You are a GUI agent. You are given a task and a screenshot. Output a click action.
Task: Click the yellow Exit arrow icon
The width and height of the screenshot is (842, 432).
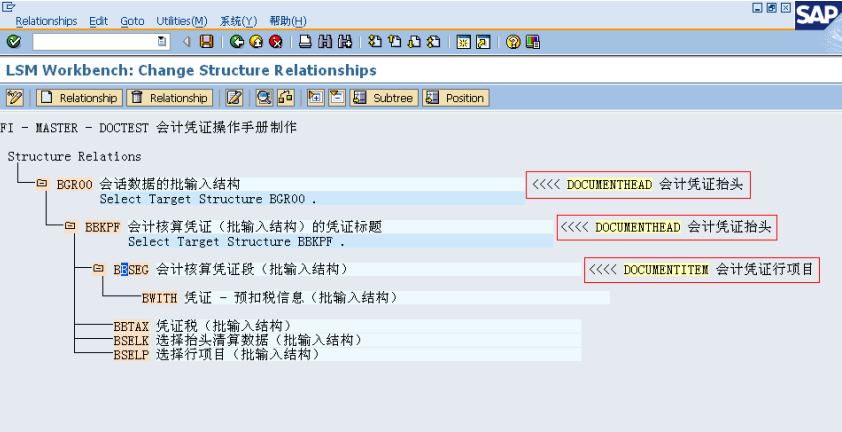256,42
